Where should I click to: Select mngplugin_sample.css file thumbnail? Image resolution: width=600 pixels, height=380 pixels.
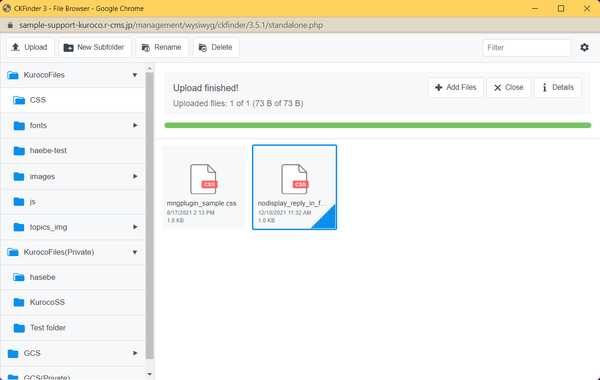point(203,187)
